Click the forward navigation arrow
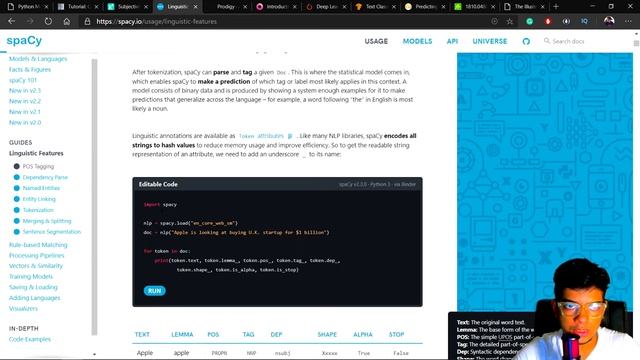This screenshot has height=360, width=640. 30,21
